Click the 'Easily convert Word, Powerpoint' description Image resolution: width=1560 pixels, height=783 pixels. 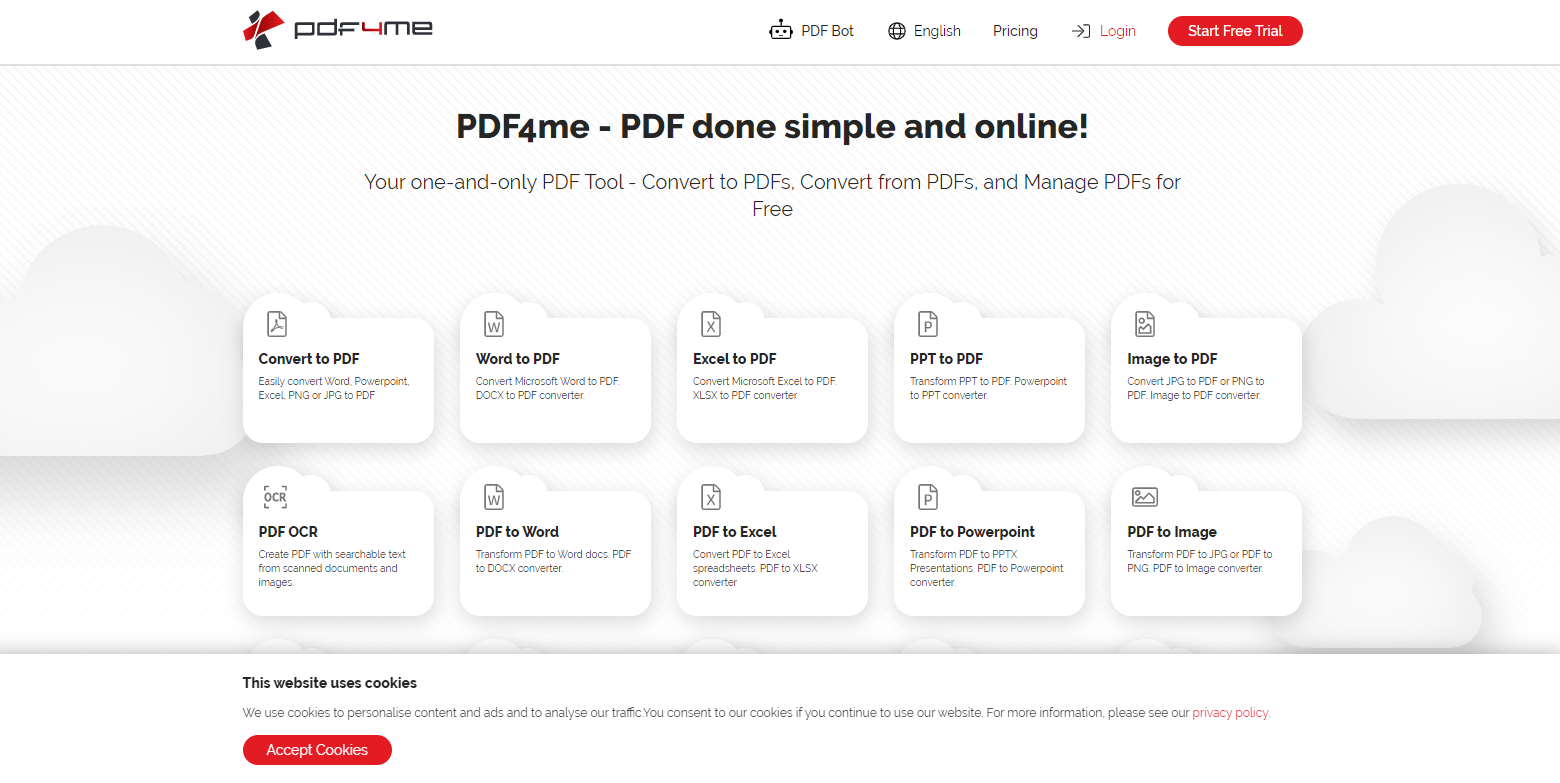[334, 388]
